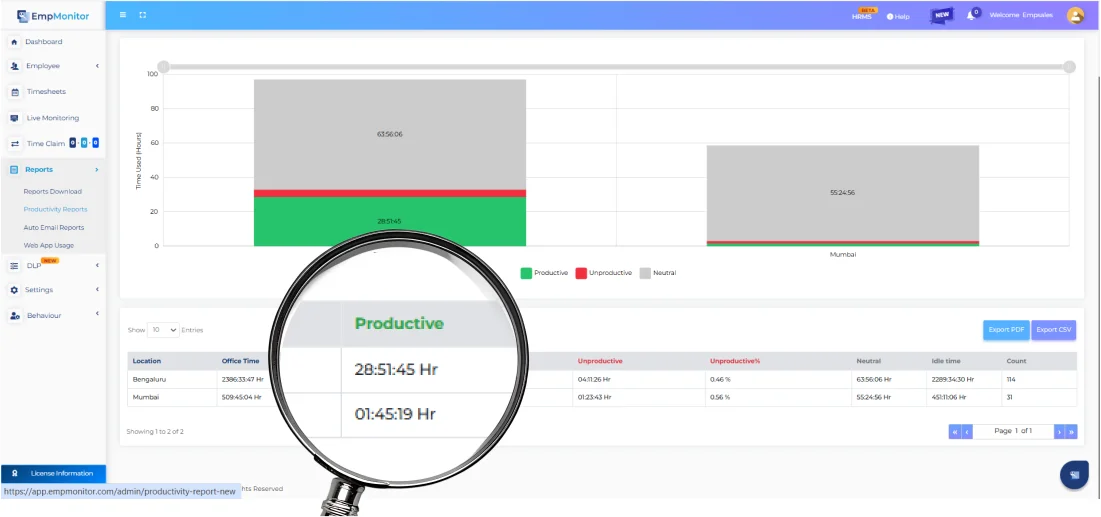Click the Export CSV button
Screen dimensions: 1101x517
pyautogui.click(x=1054, y=329)
